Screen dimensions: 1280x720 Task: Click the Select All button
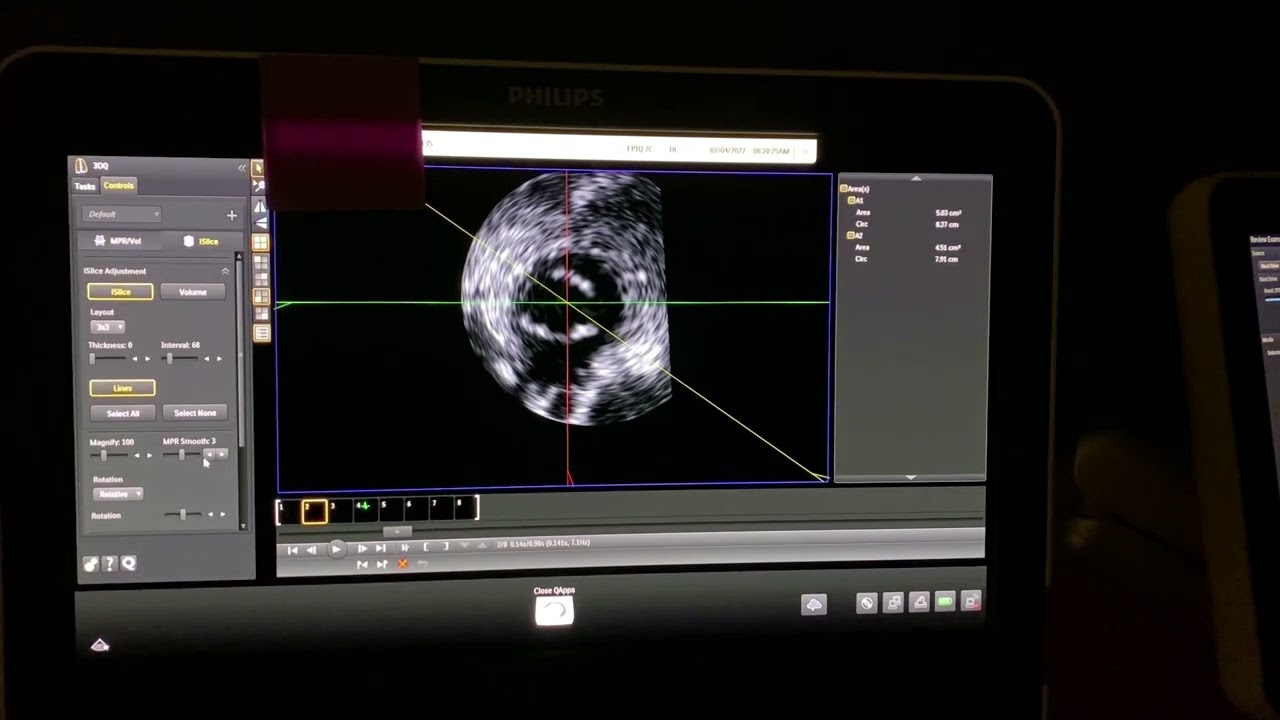pos(123,413)
